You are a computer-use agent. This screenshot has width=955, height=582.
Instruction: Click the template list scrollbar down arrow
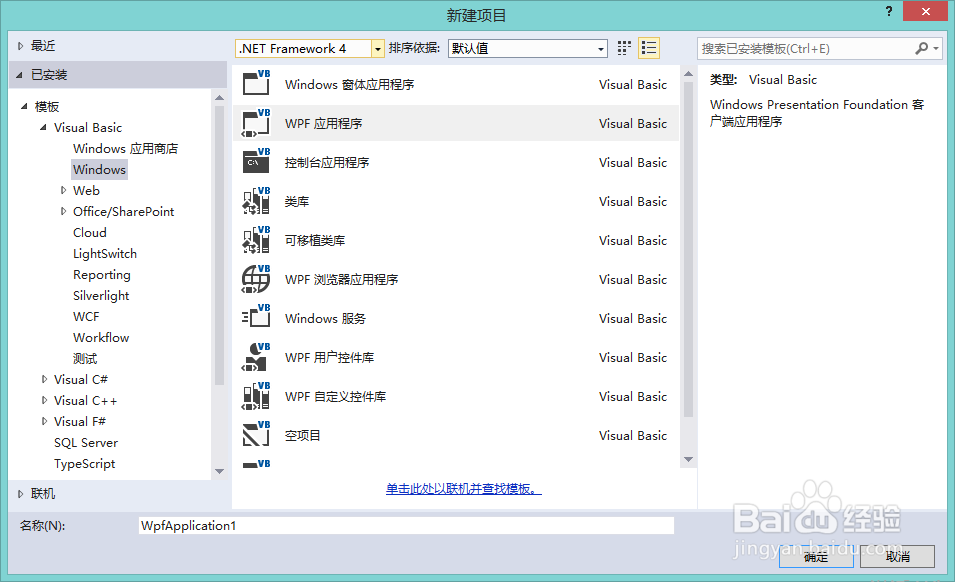tap(689, 460)
